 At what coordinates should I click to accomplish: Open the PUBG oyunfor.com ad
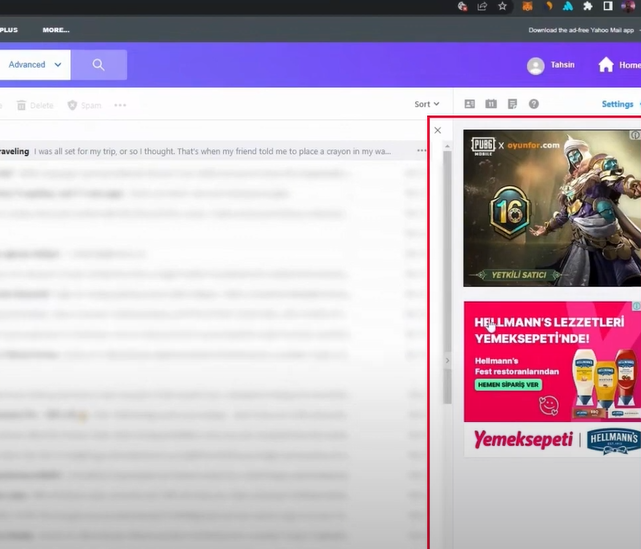coord(552,208)
